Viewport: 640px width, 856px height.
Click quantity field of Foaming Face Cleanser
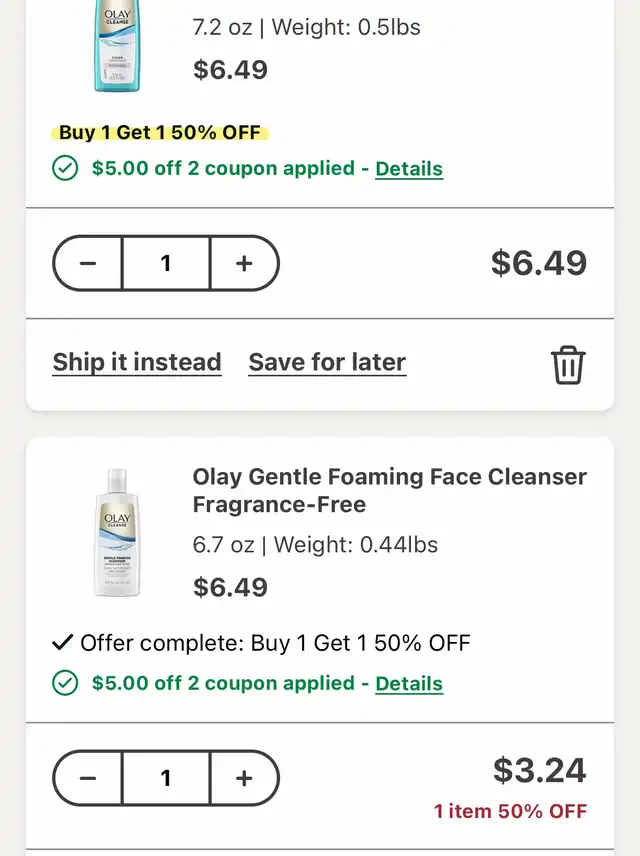[x=166, y=778]
